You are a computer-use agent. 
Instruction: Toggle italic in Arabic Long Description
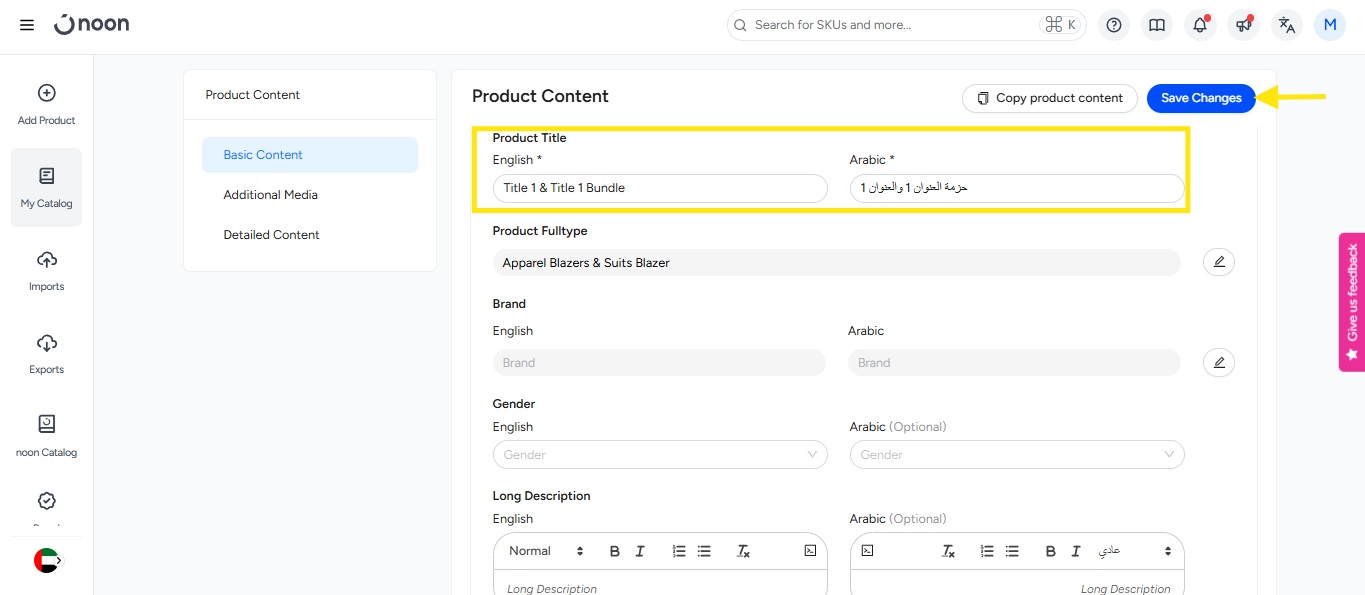(x=1076, y=551)
